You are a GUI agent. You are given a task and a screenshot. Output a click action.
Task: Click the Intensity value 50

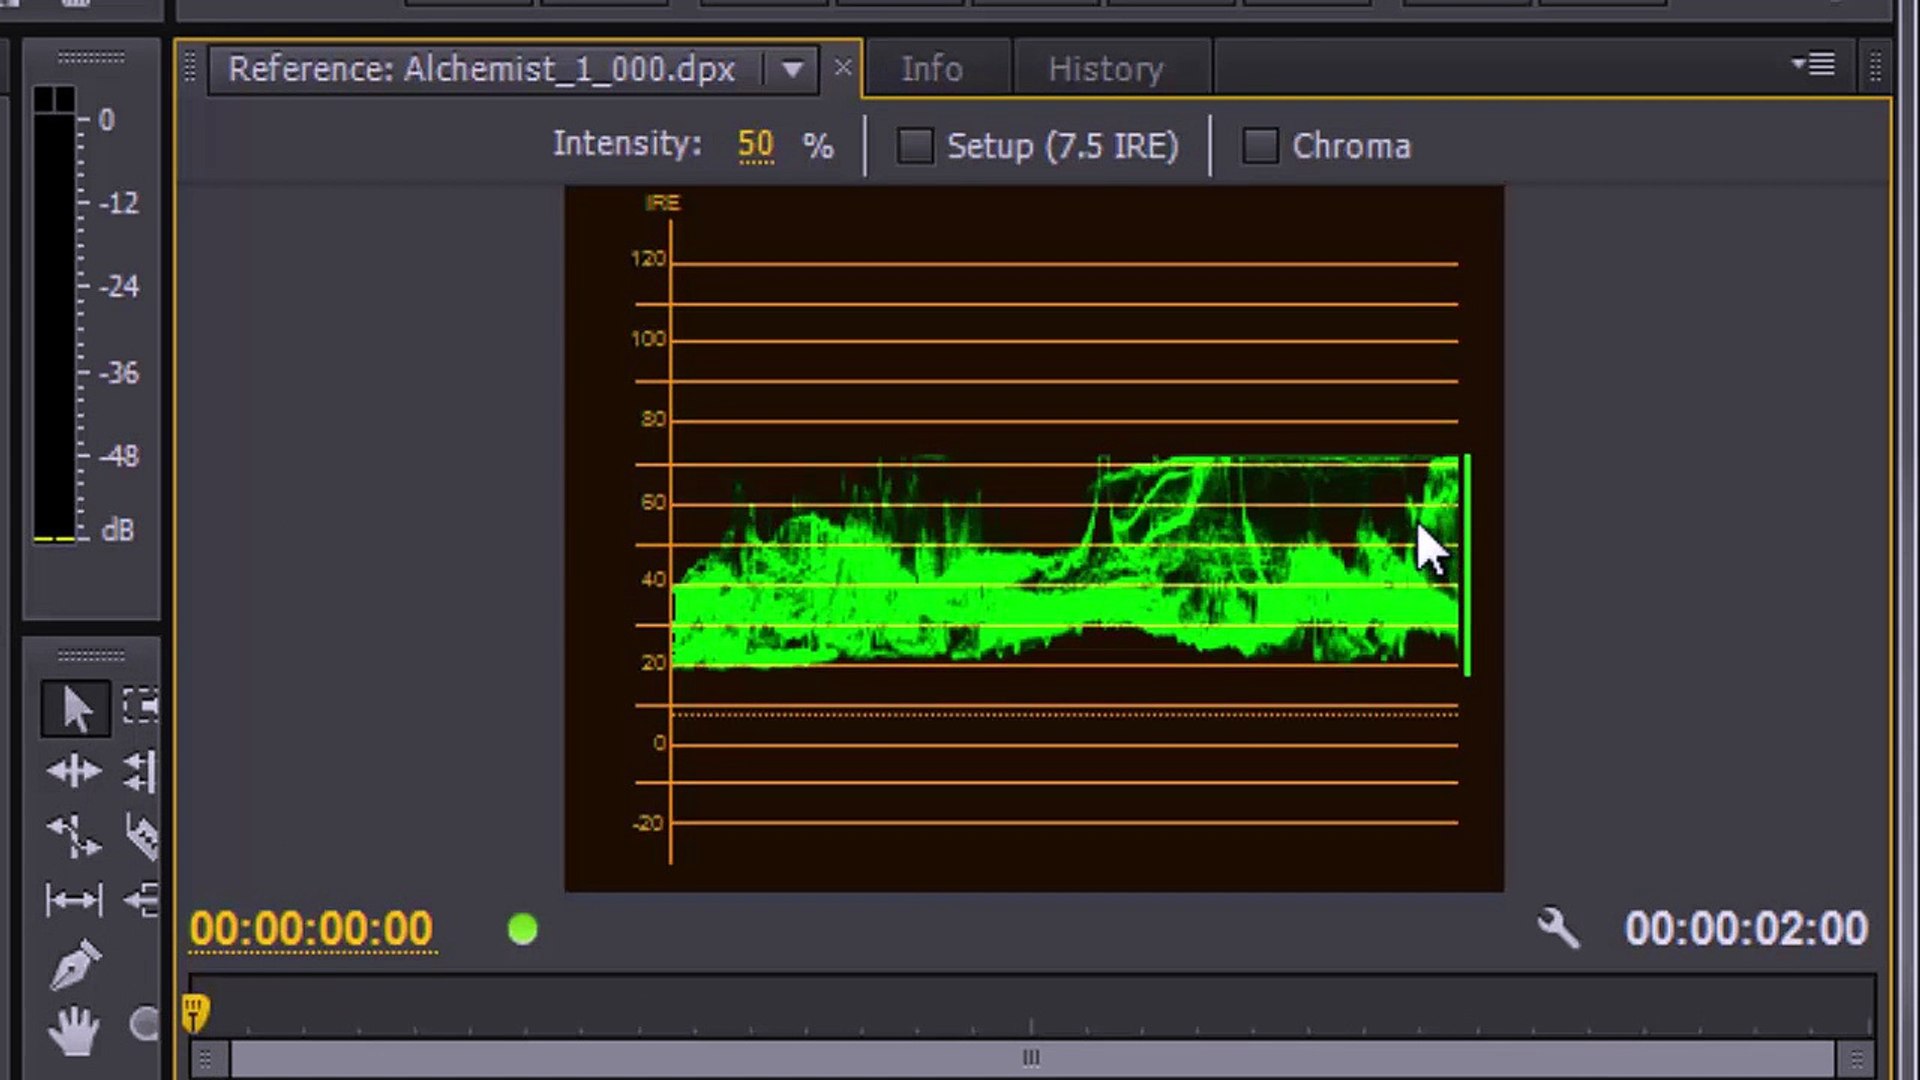[756, 145]
